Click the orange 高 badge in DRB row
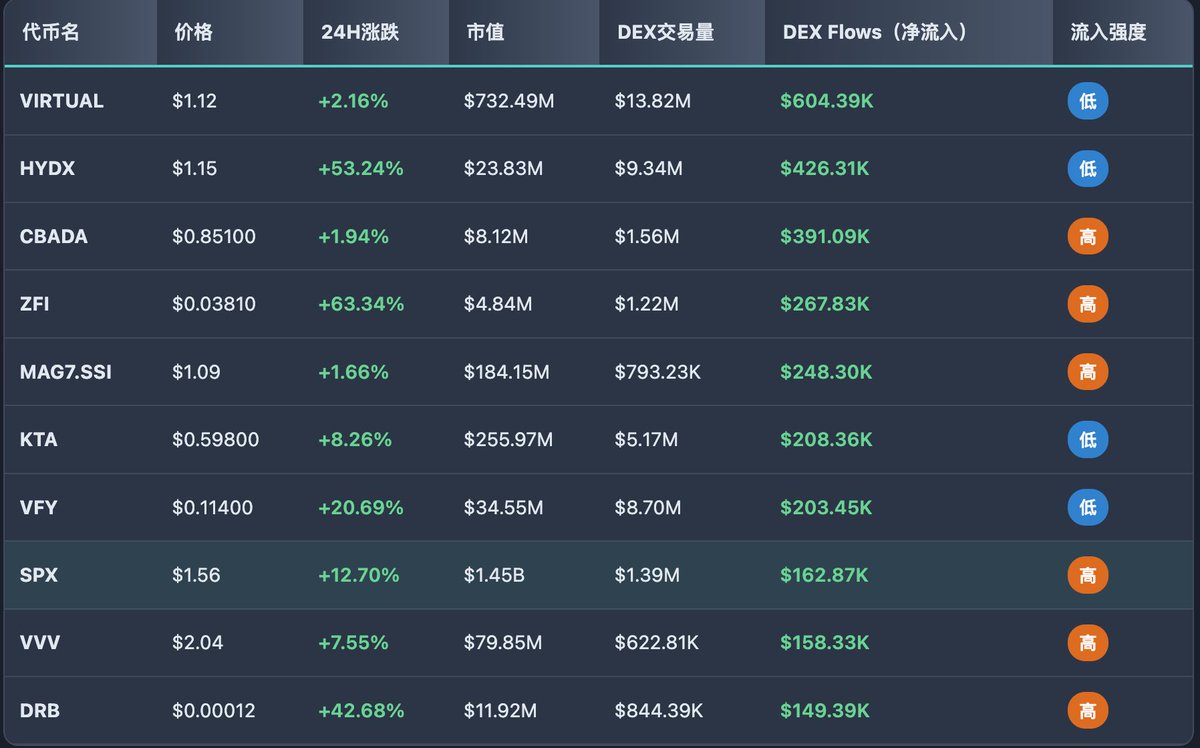Image resolution: width=1200 pixels, height=748 pixels. 1087,711
